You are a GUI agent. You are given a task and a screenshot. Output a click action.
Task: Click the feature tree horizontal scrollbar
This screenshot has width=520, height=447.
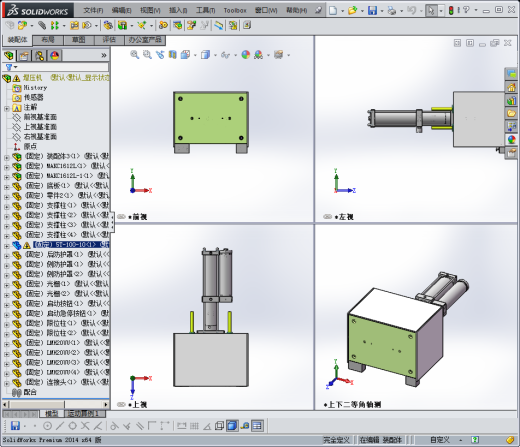coord(56,404)
